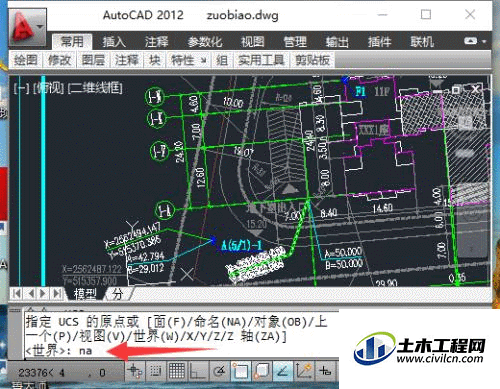Switch to the 常用 ribbon tab

(x=72, y=42)
